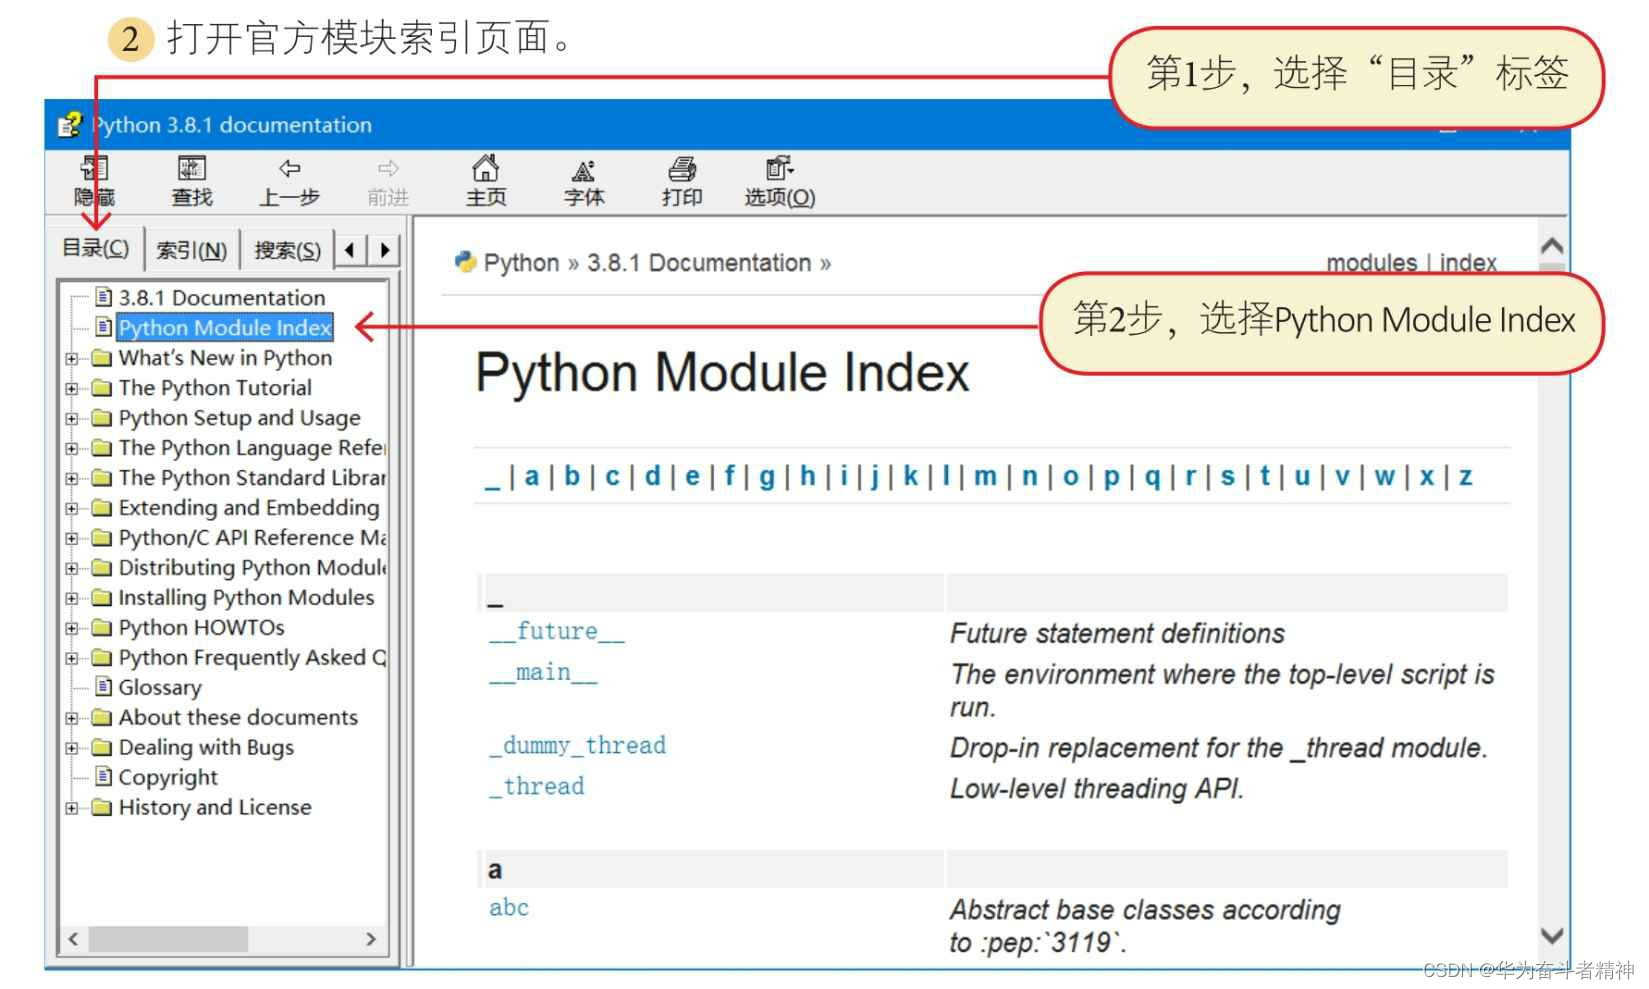
Task: Click the 3.8.1 Documentation page icon
Action: 103,296
